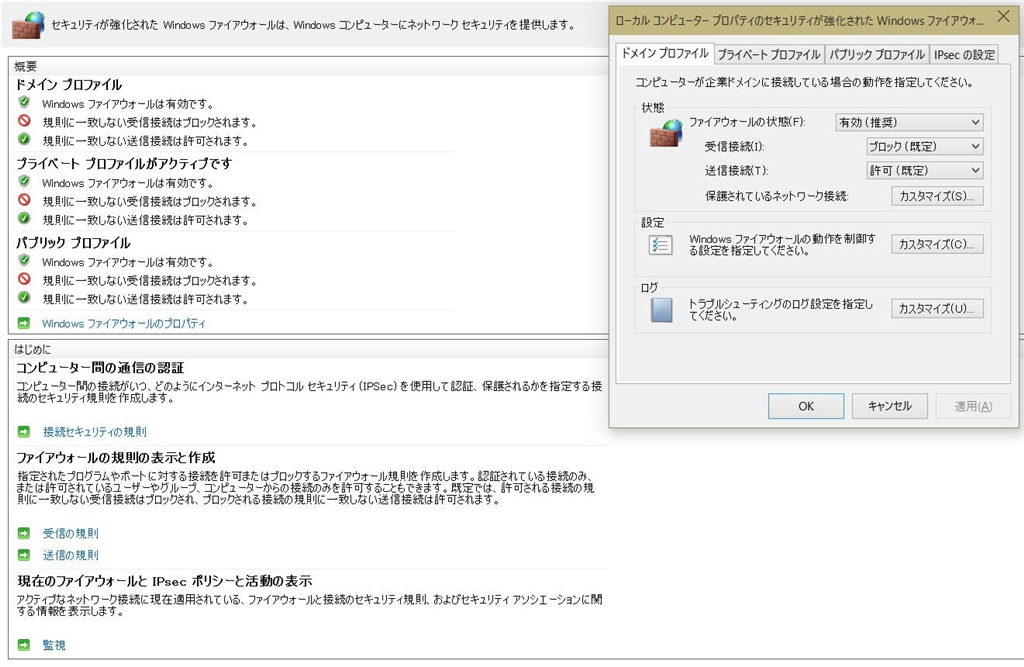
Task: Click green arrow icon beside 接続セキュリティの規則
Action: click(24, 431)
